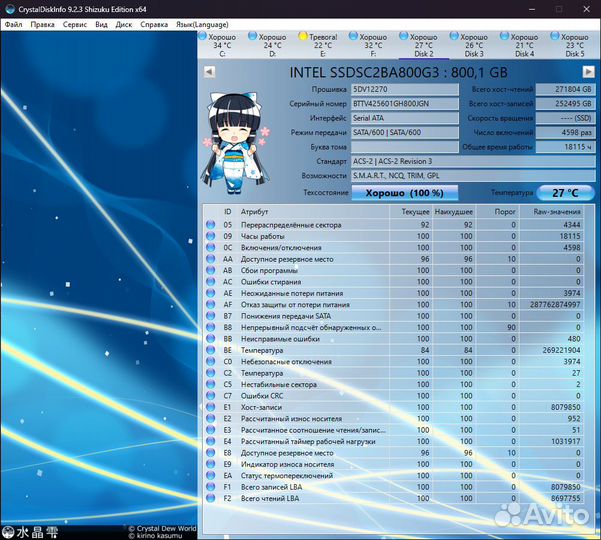Click the Disk 3 status icon
The image size is (601, 540).
457,37
